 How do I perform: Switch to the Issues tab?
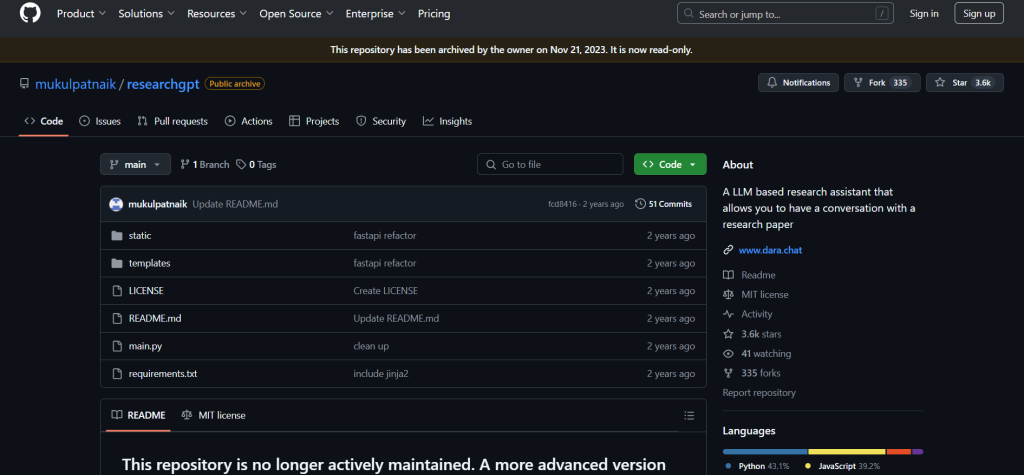[99, 121]
